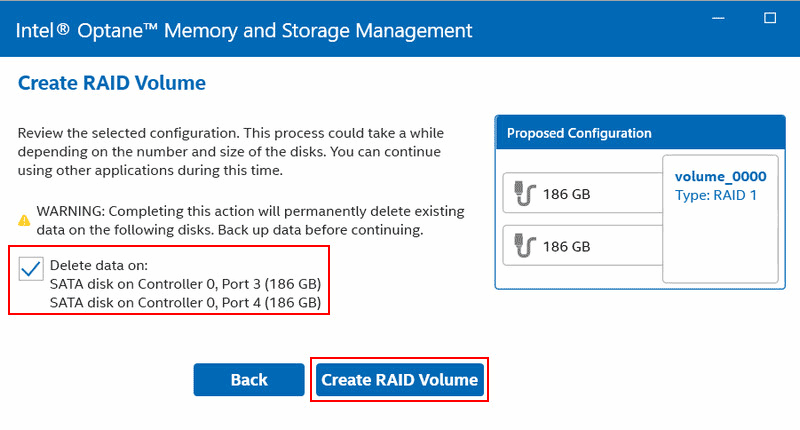Click the yellow warning triangle icon
The image size is (800, 430).
(x=24, y=221)
